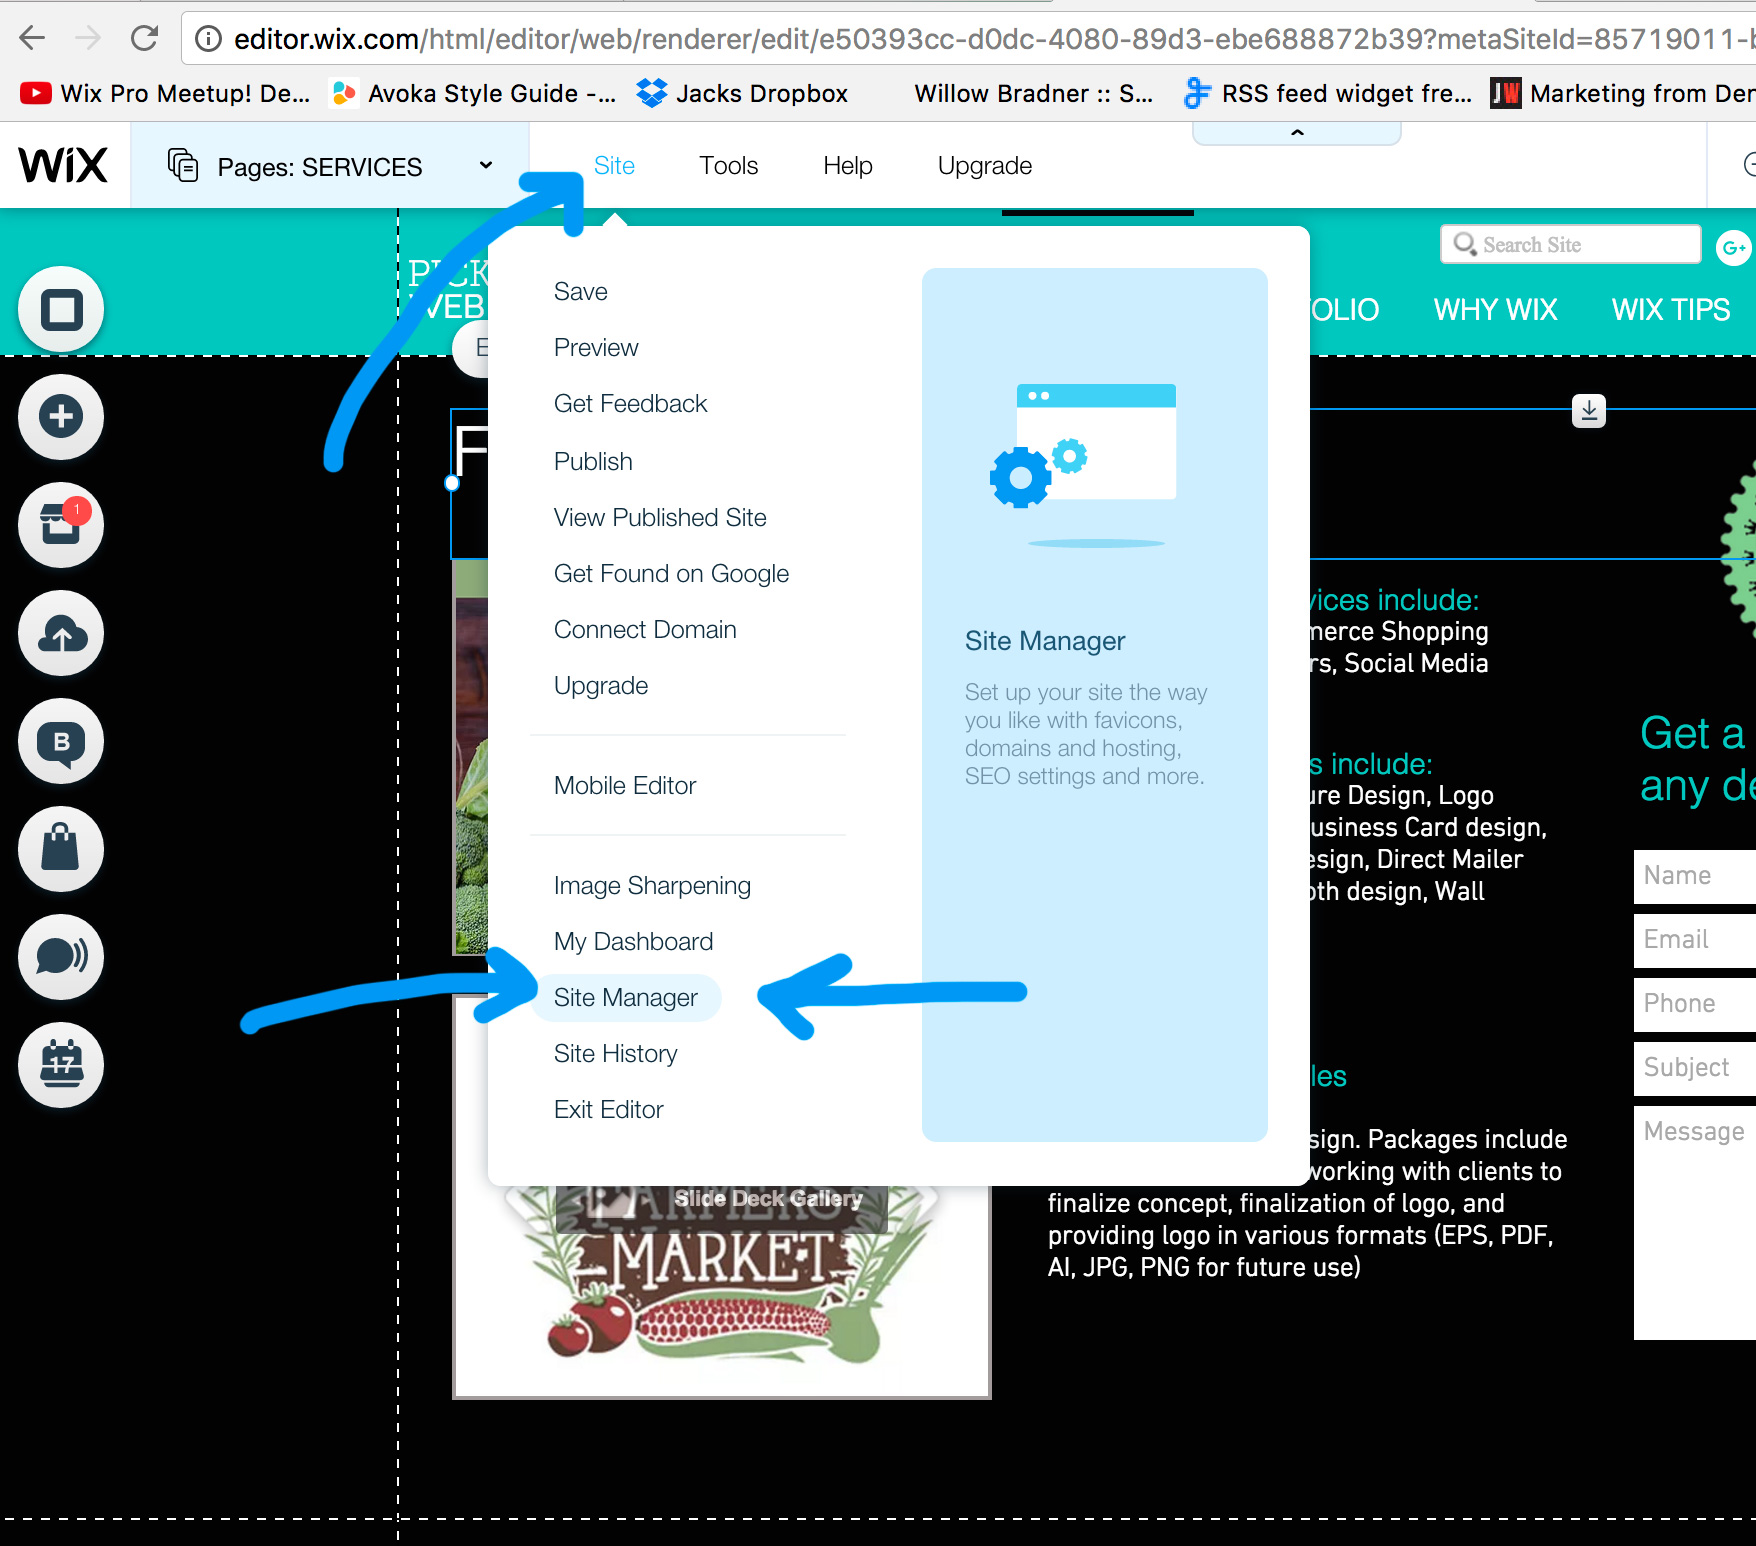This screenshot has height=1546, width=1756.
Task: Open My Dashboard from menu
Action: point(633,942)
